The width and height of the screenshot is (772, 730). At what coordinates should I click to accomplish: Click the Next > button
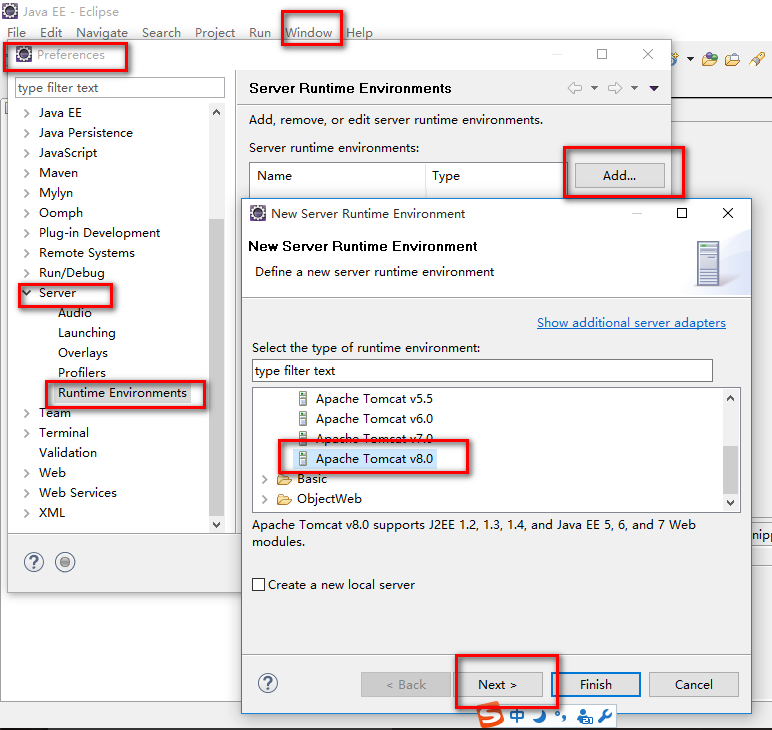pyautogui.click(x=497, y=684)
